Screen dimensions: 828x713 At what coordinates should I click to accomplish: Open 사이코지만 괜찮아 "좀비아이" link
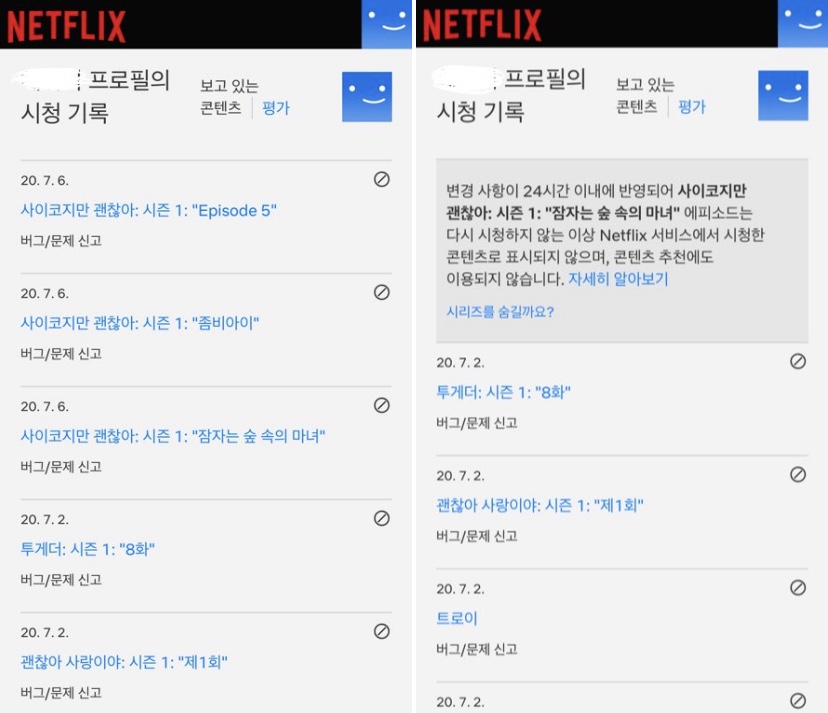140,323
